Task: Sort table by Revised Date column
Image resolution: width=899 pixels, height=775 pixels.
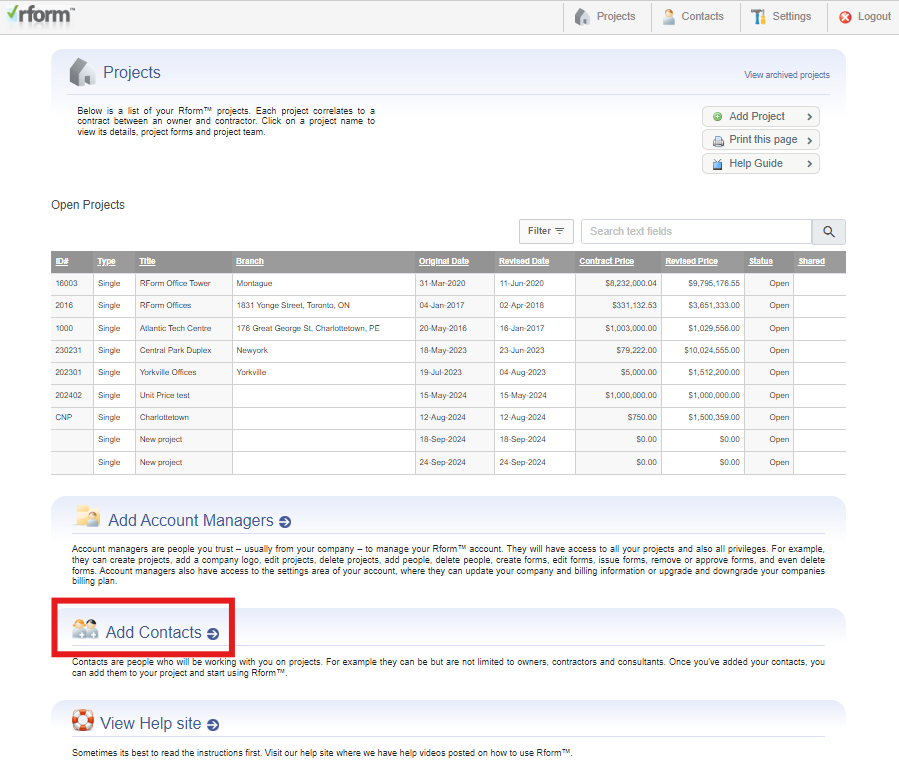Action: (524, 261)
